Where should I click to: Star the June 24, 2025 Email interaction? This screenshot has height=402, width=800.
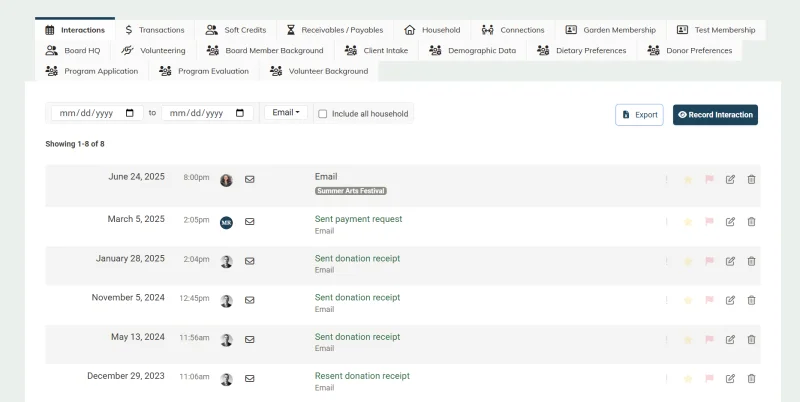(688, 180)
